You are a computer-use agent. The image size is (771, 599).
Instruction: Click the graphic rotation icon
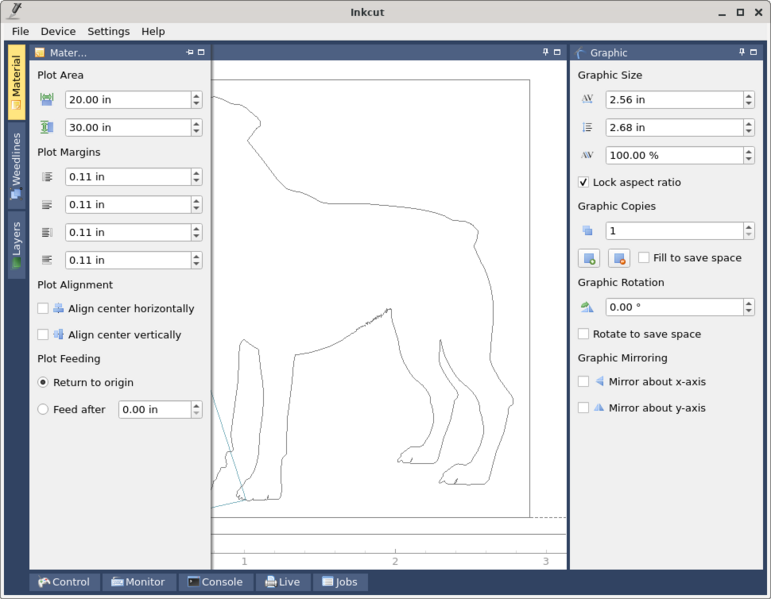(x=587, y=307)
